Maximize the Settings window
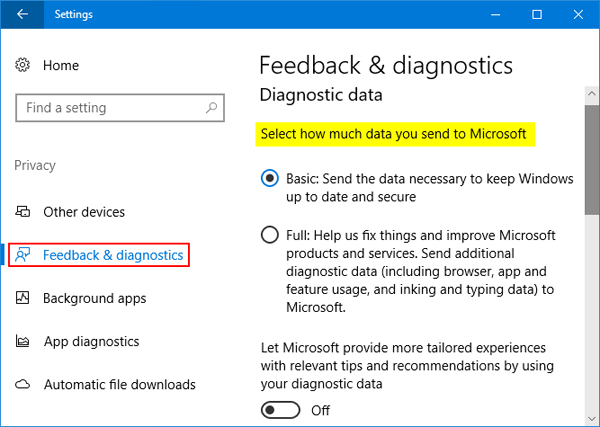The height and width of the screenshot is (427, 600). (537, 15)
